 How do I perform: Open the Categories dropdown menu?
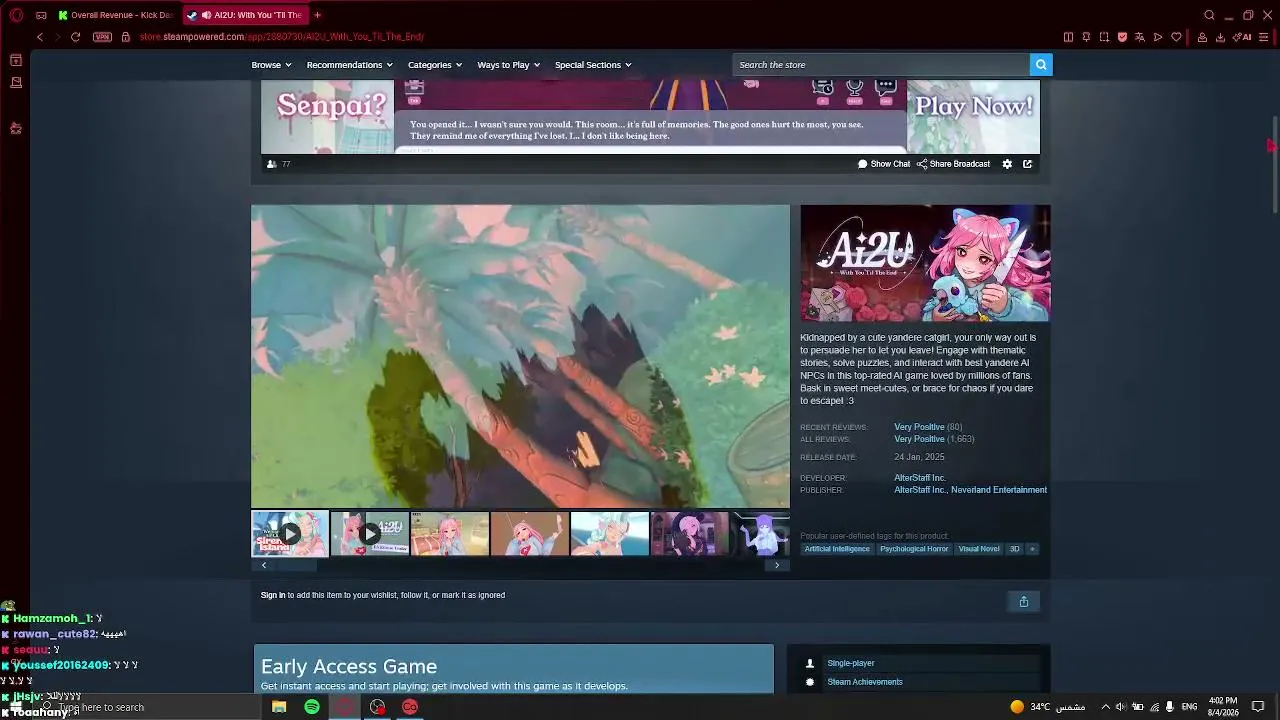(x=435, y=65)
